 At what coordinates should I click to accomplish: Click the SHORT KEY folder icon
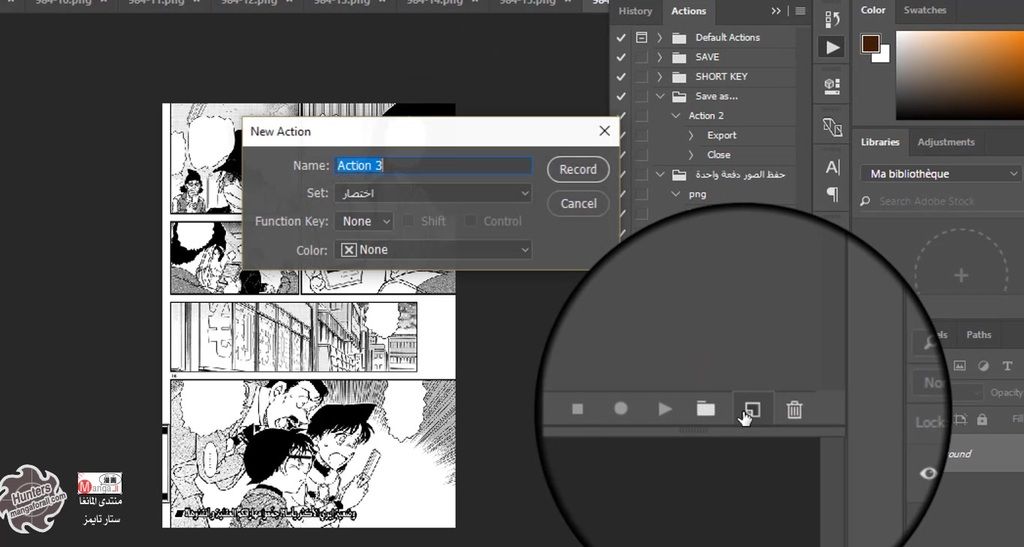point(679,76)
